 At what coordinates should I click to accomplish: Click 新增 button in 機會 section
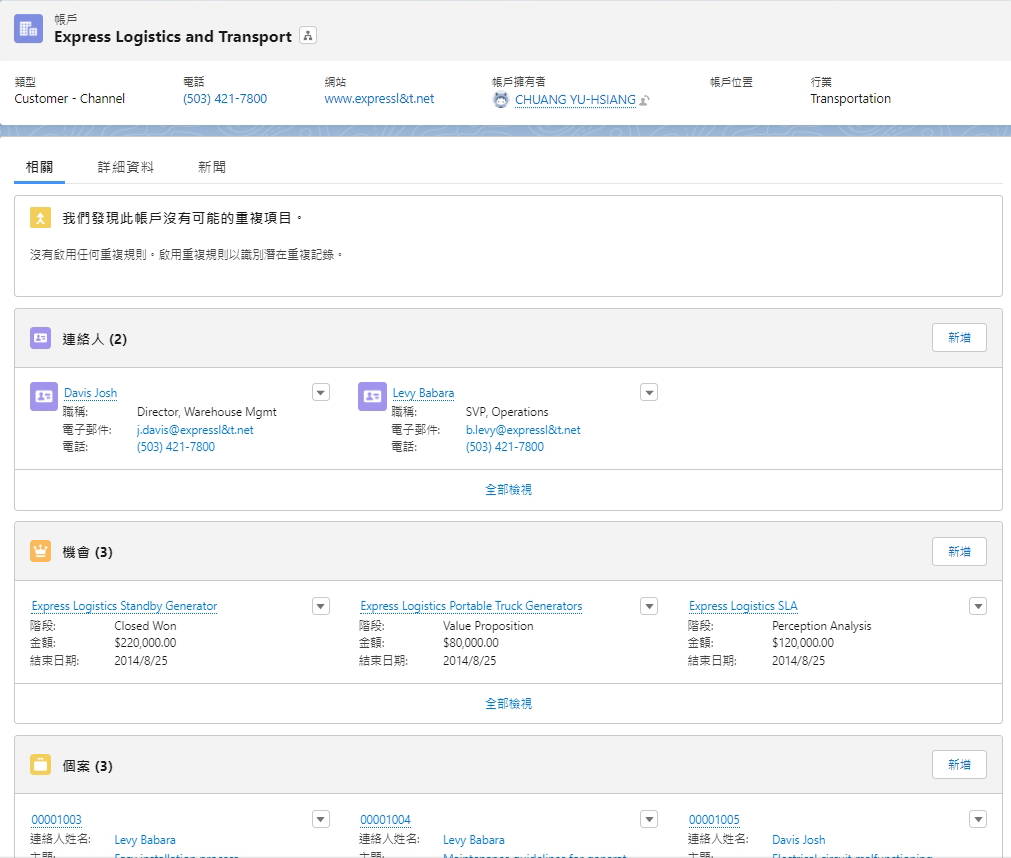click(959, 552)
